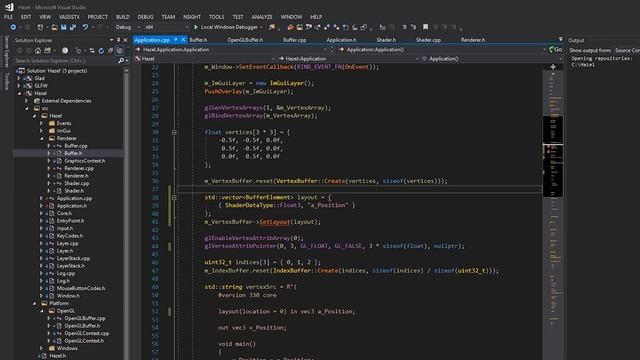Click the Find in Files toolbar icon
This screenshot has width=640, height=360.
pos(271,27)
